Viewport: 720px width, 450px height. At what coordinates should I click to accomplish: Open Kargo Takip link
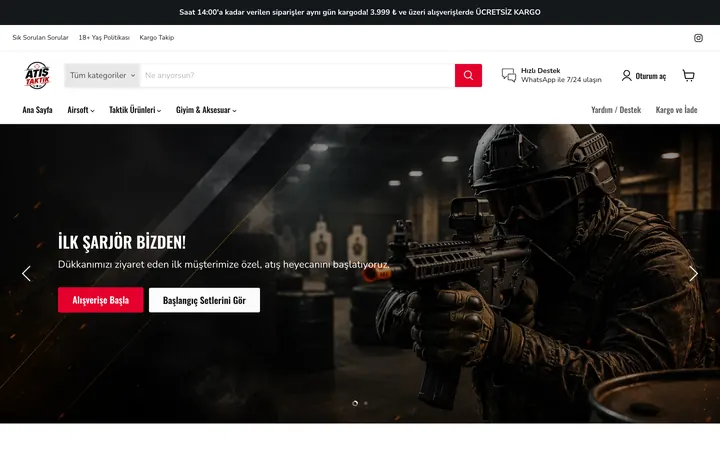[157, 38]
